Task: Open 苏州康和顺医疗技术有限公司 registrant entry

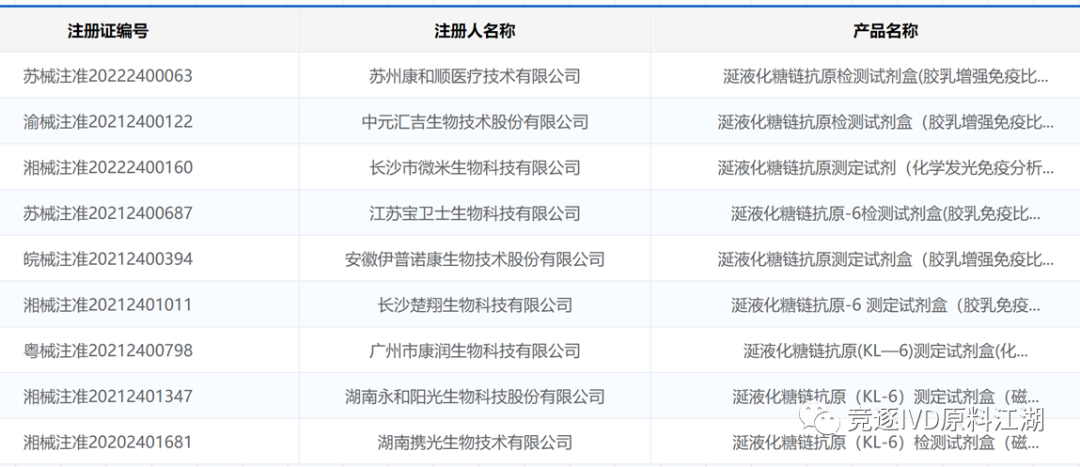Action: click(x=474, y=76)
